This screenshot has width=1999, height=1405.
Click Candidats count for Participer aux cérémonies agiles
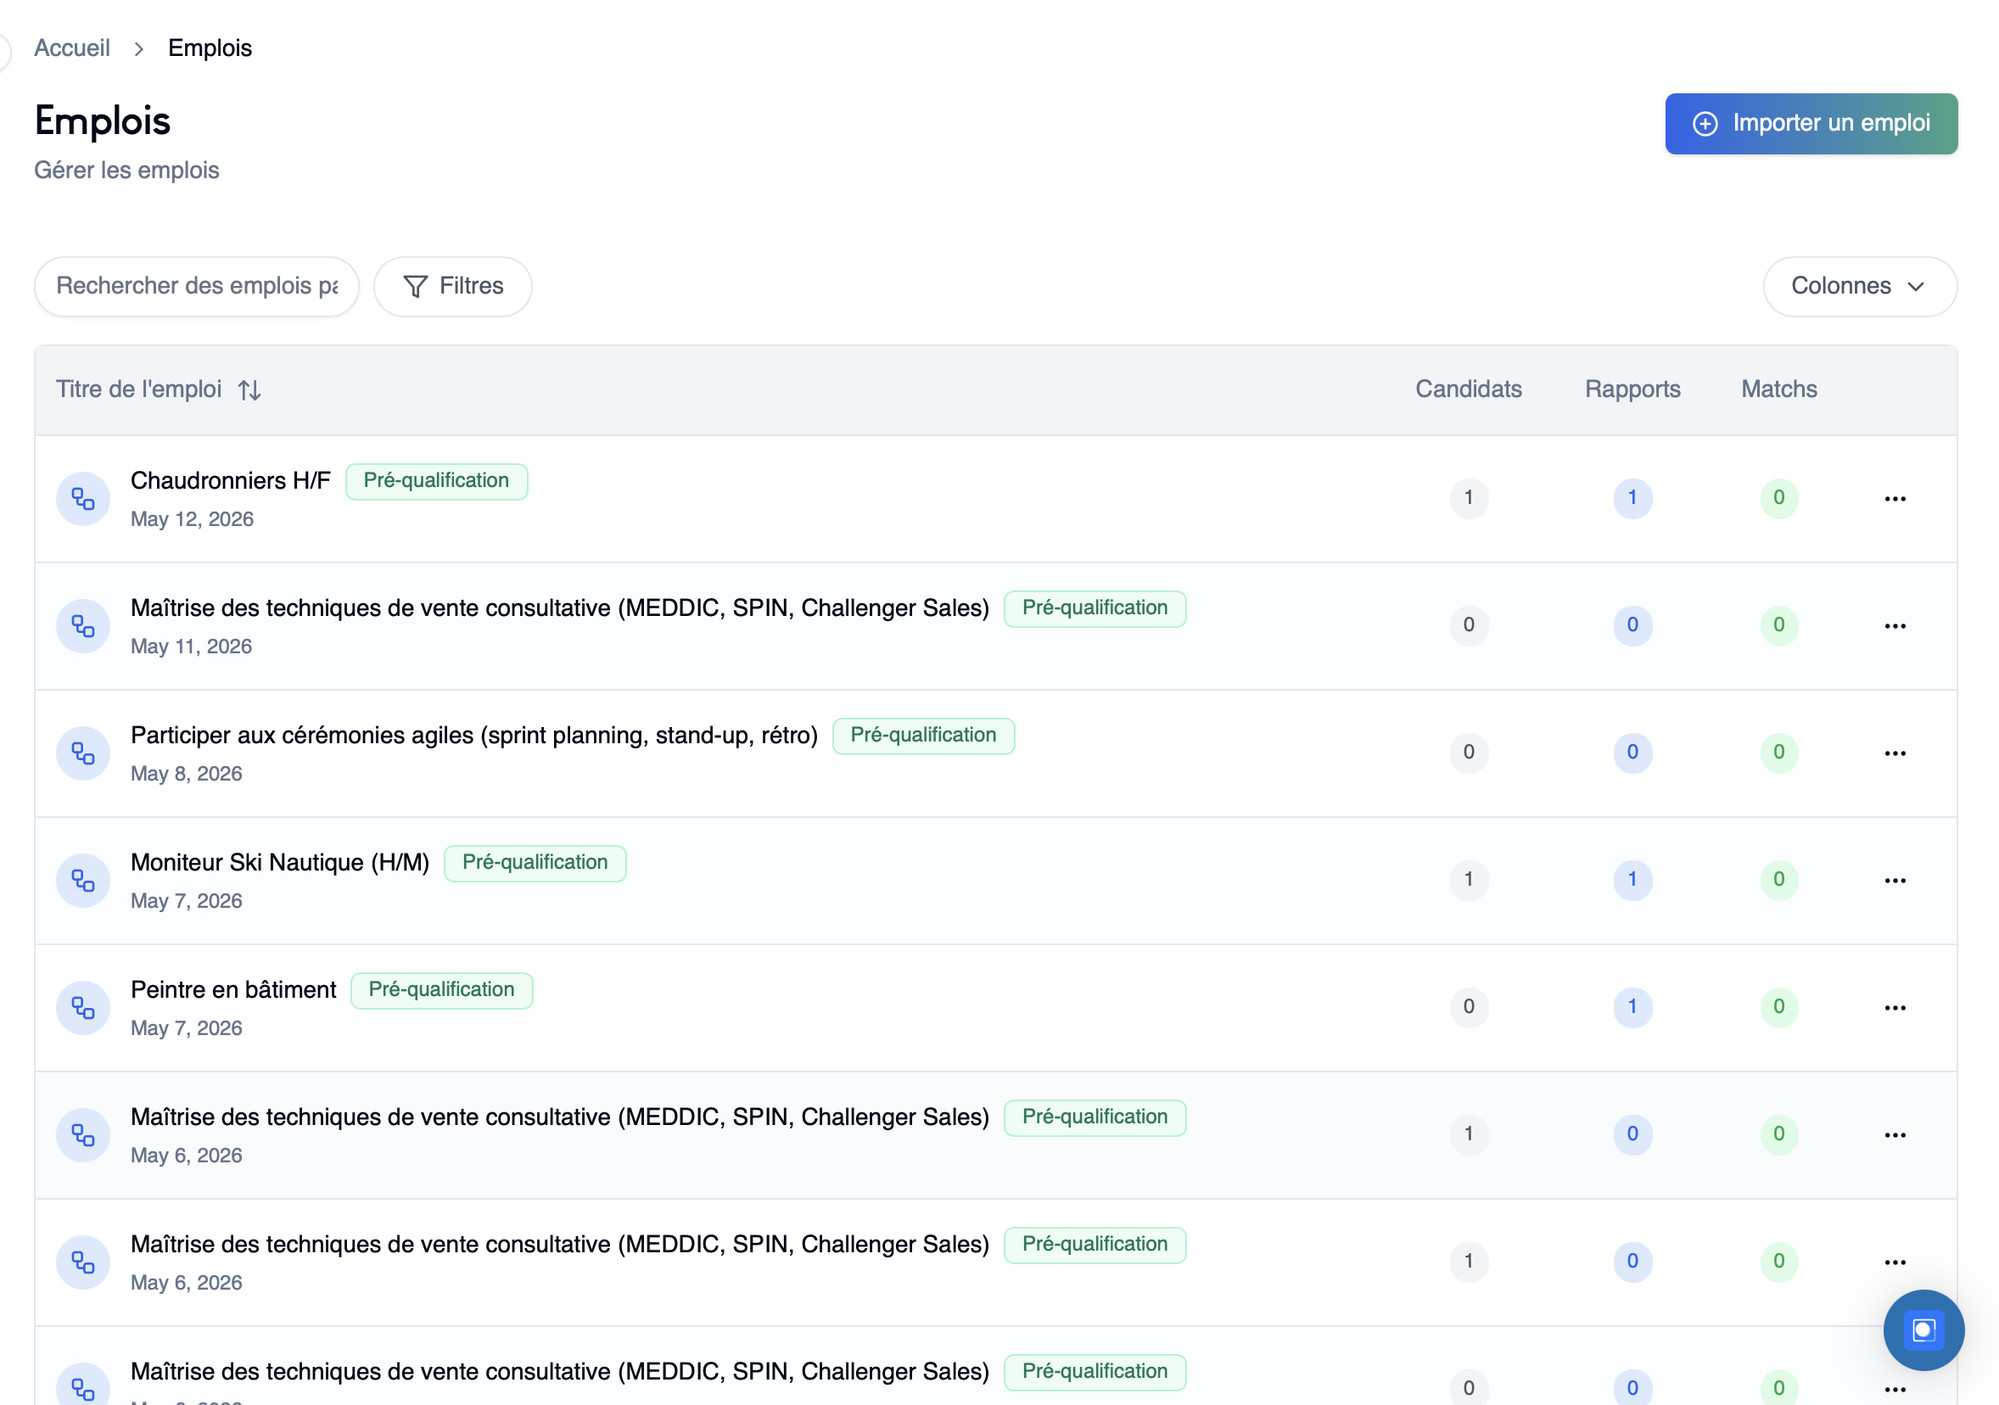(1468, 753)
